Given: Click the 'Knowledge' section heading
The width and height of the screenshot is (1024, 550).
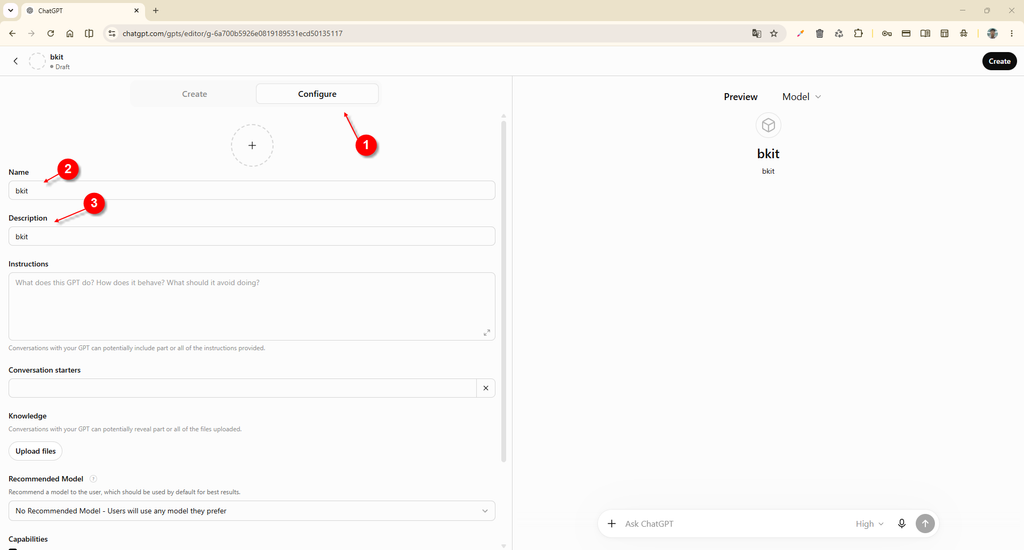Looking at the screenshot, I should click(x=27, y=416).
